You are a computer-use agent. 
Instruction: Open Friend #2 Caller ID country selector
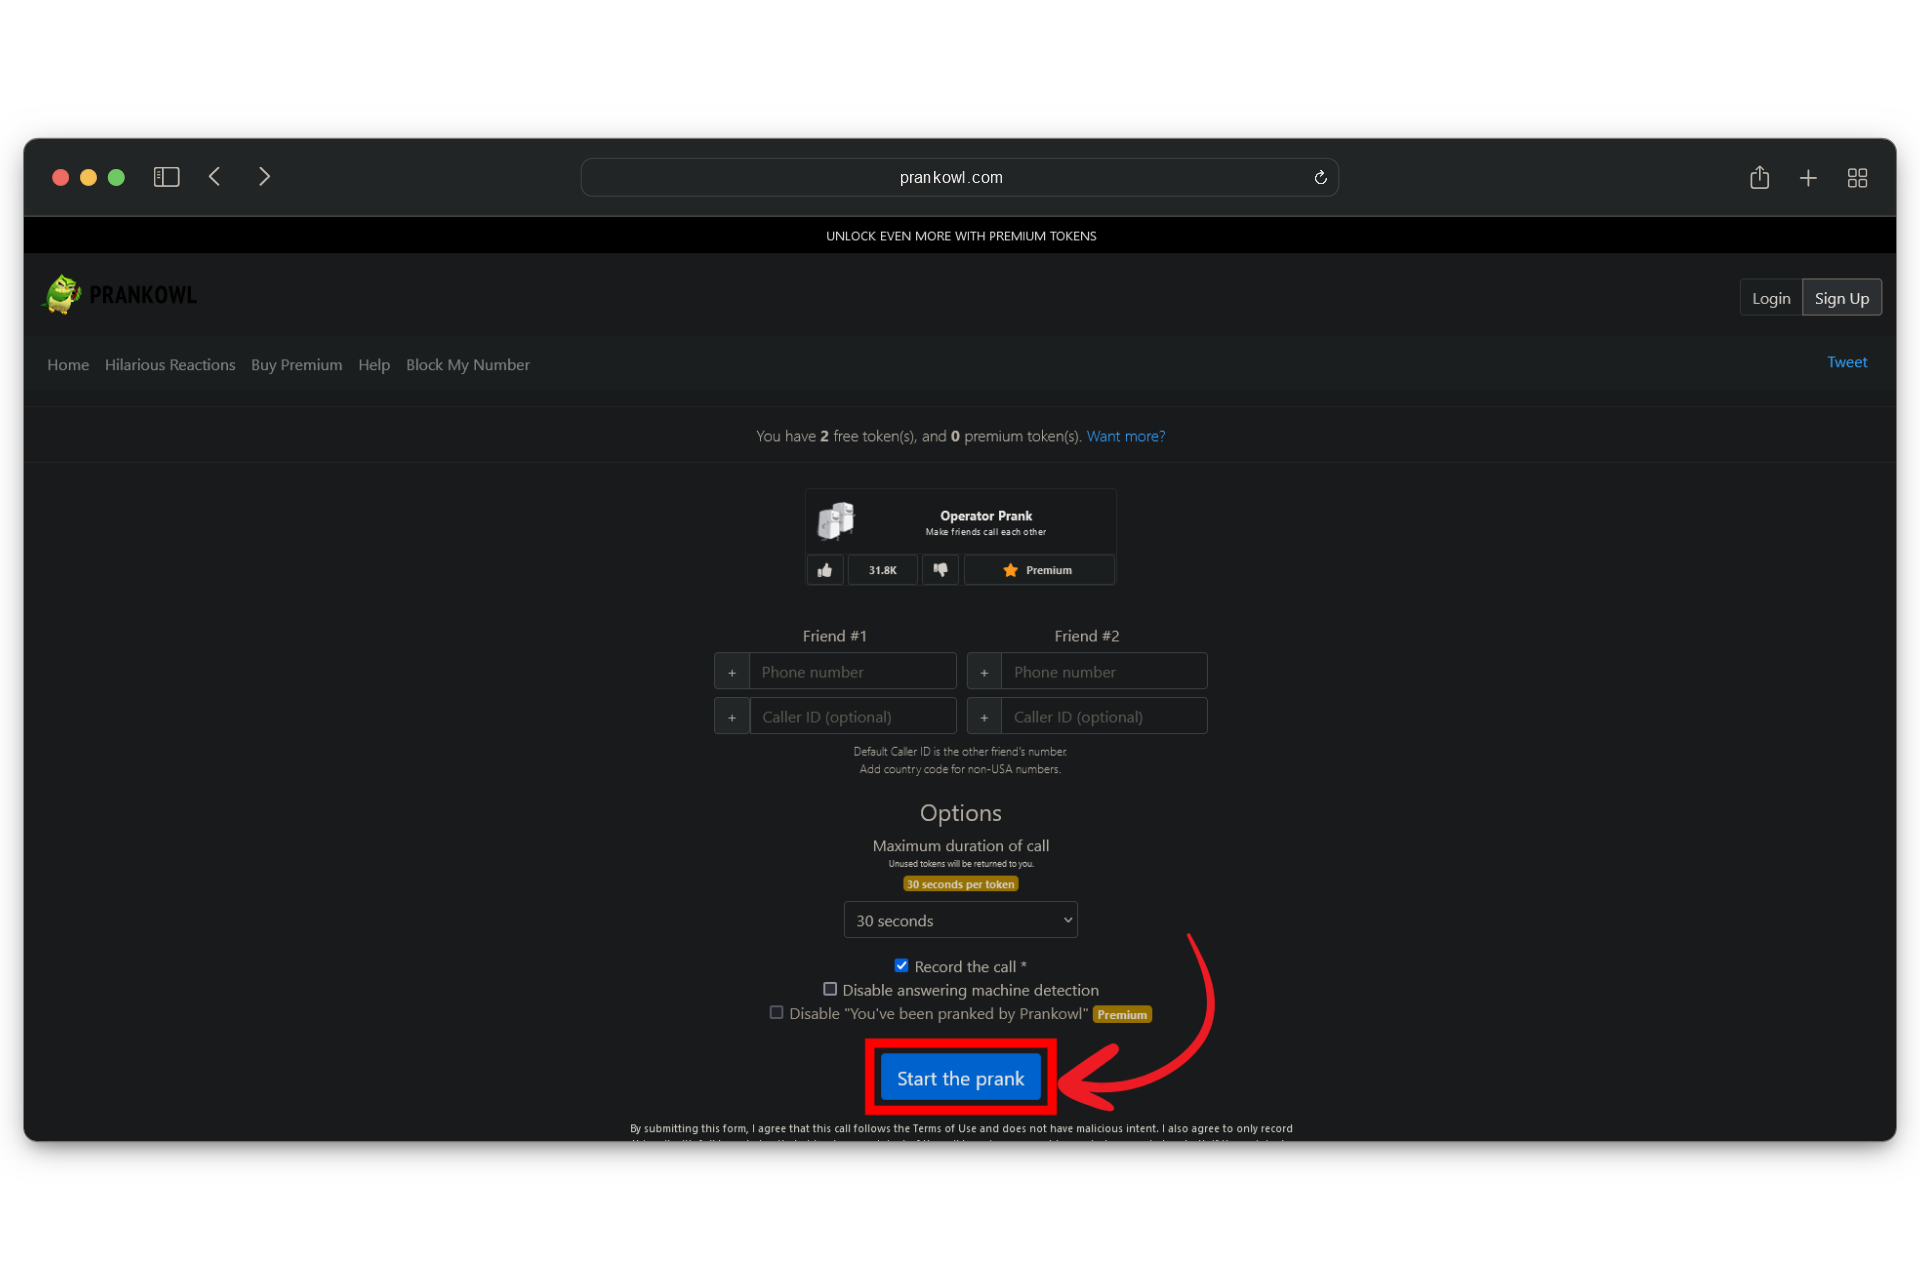[x=984, y=717]
